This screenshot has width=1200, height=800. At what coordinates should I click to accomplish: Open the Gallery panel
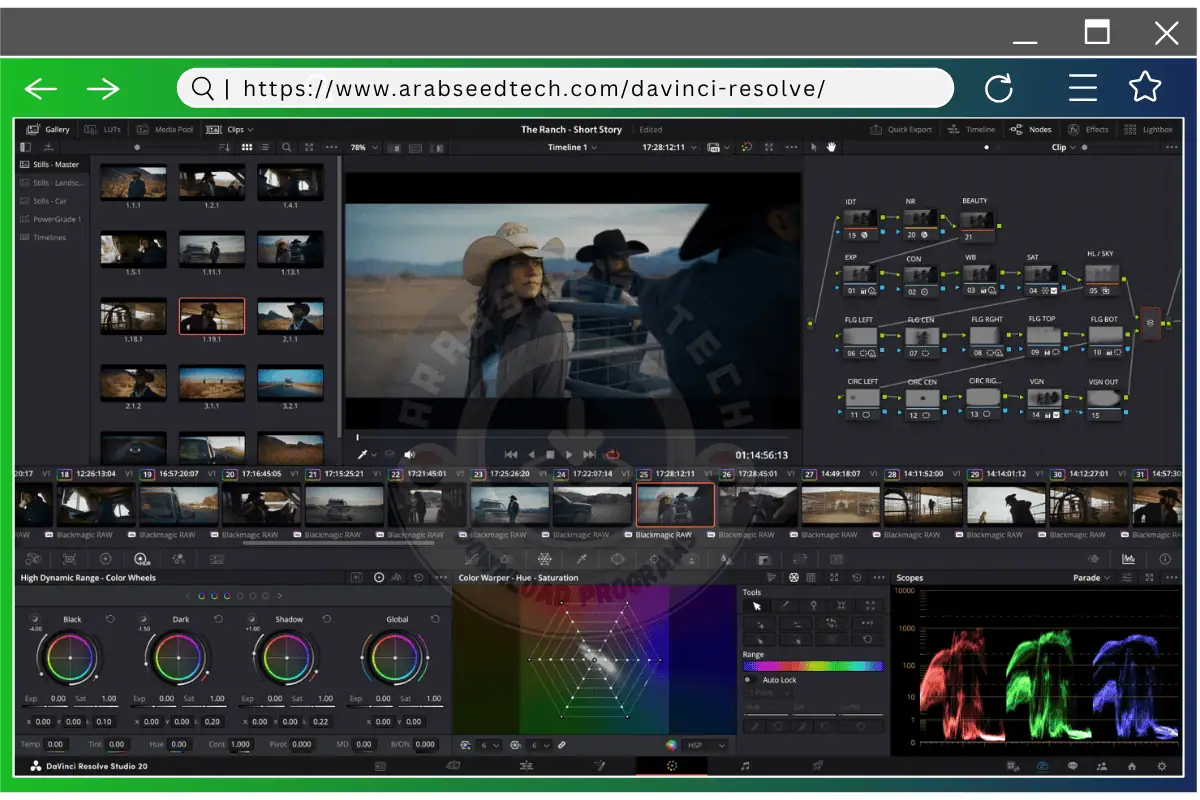pyautogui.click(x=48, y=129)
